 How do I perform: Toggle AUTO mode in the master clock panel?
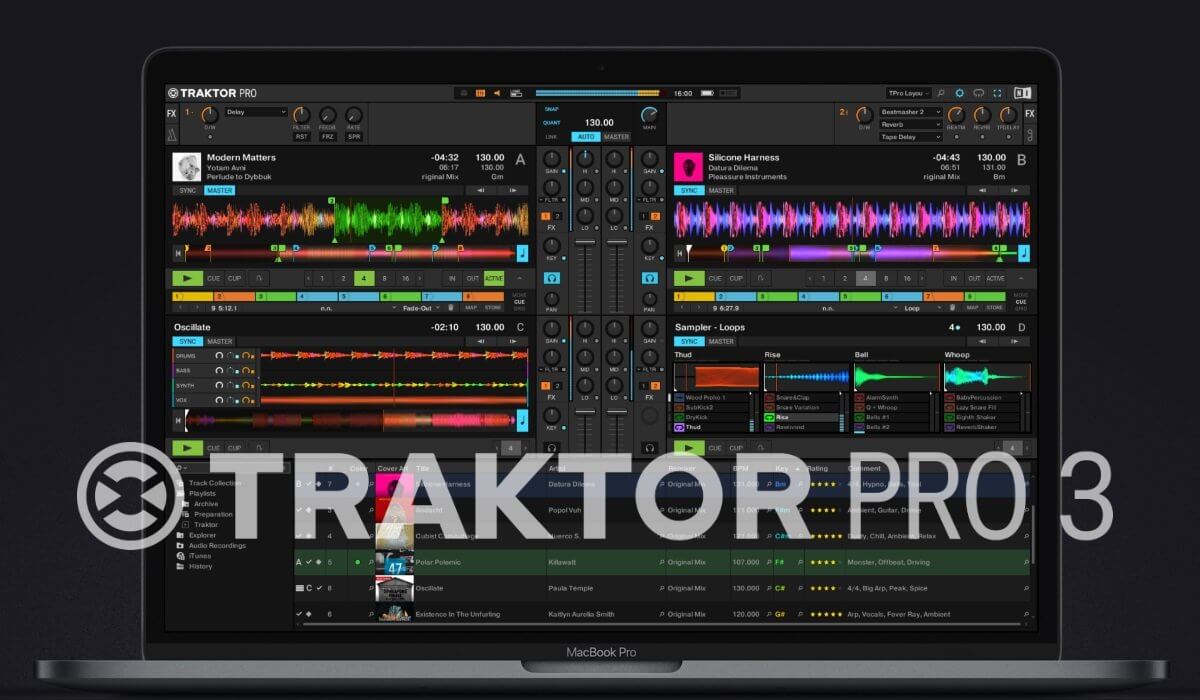[x=587, y=136]
